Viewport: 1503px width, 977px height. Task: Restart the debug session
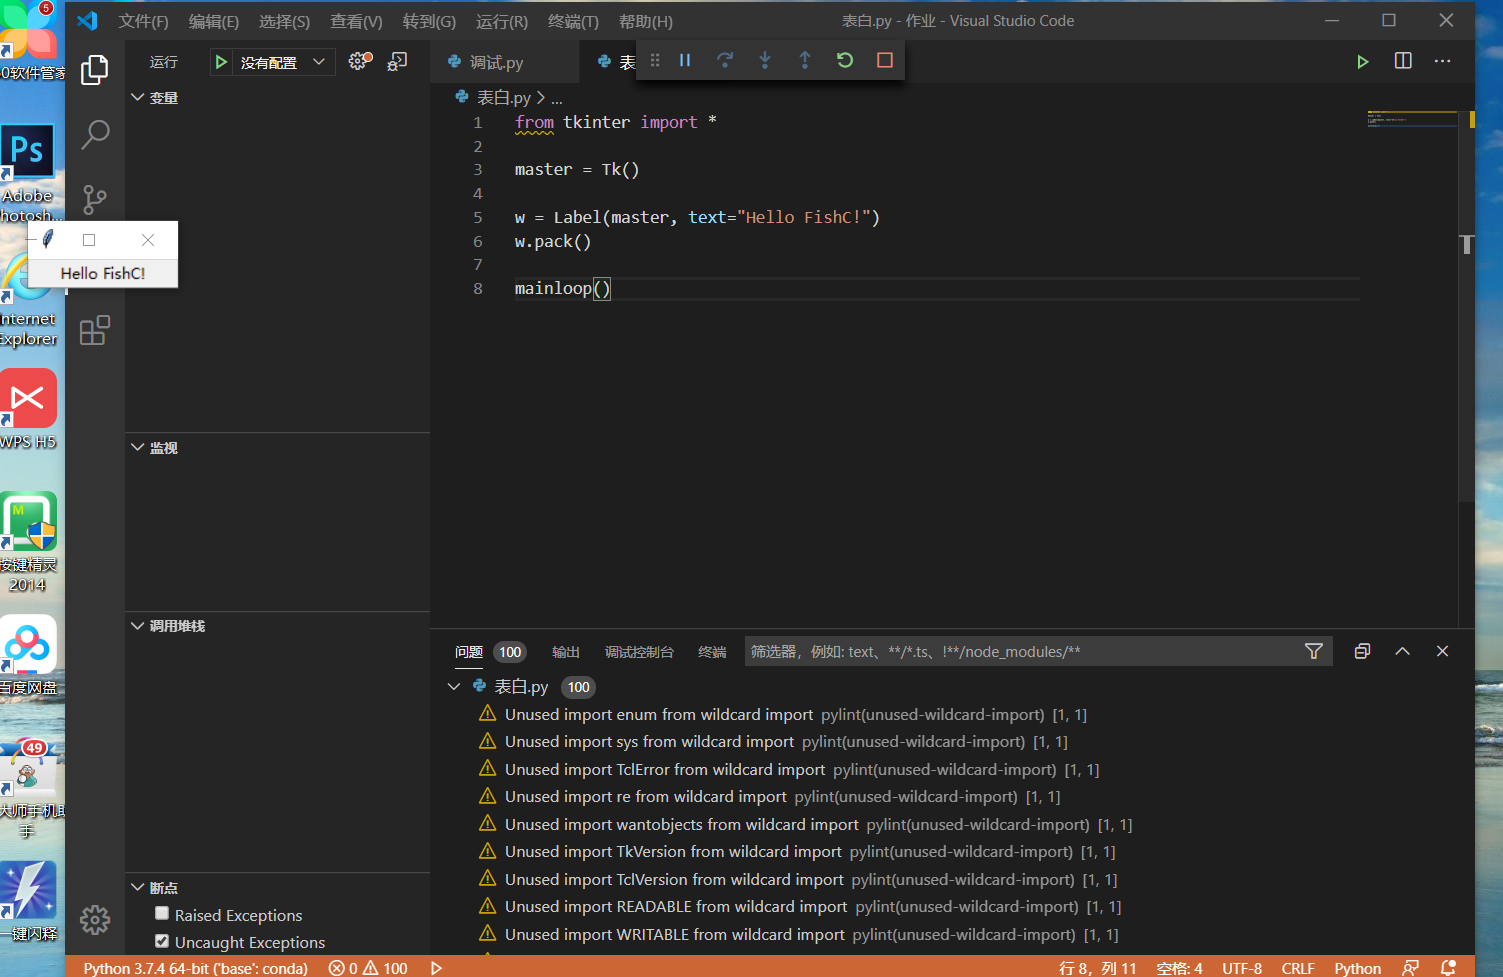(x=845, y=60)
